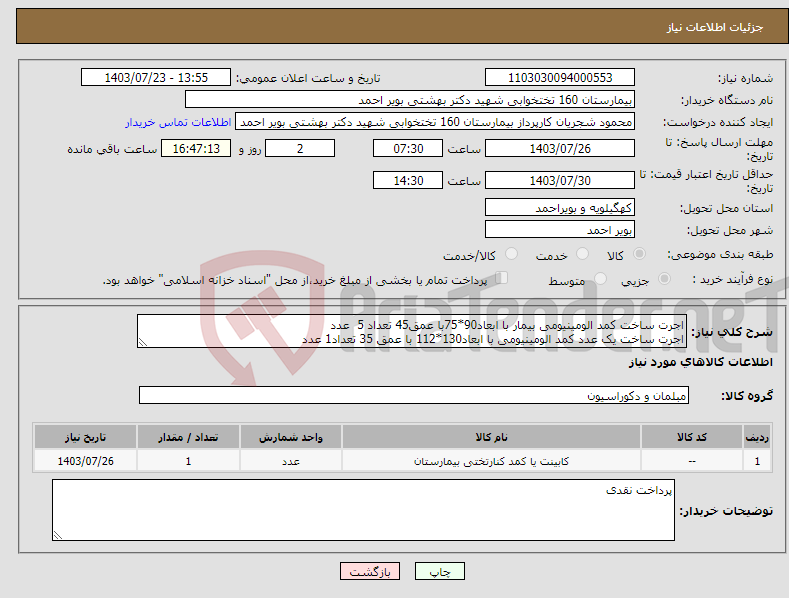Click the goods group مبلمان و دکوراسیون field
Image resolution: width=789 pixels, height=598 pixels.
pyautogui.click(x=414, y=395)
